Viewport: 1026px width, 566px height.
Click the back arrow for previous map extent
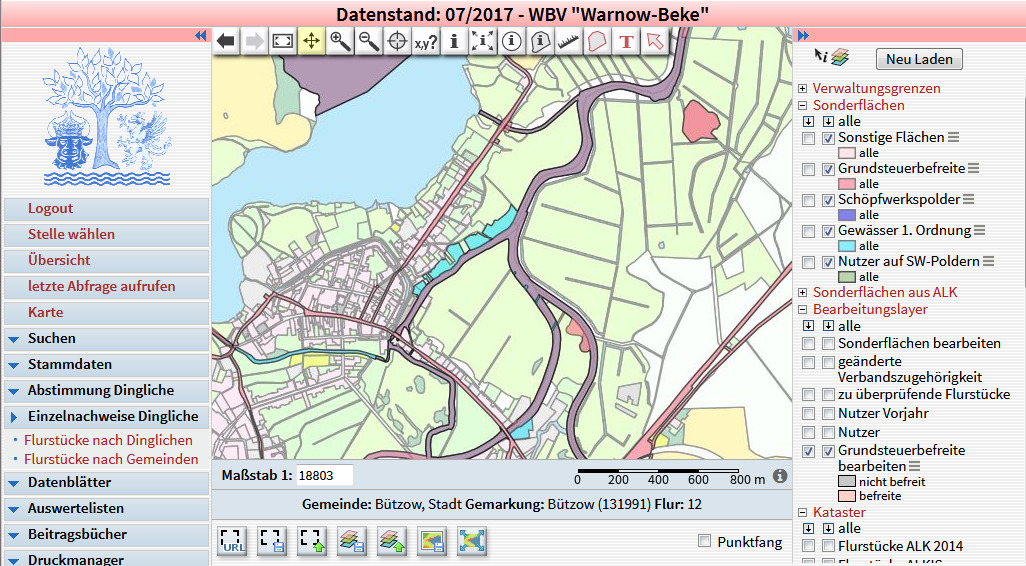pos(226,41)
